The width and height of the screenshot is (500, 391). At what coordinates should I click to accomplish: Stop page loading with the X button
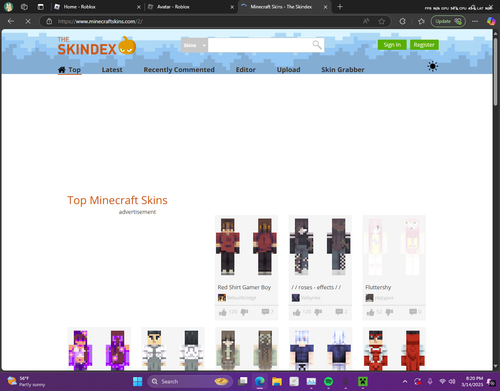pos(28,21)
